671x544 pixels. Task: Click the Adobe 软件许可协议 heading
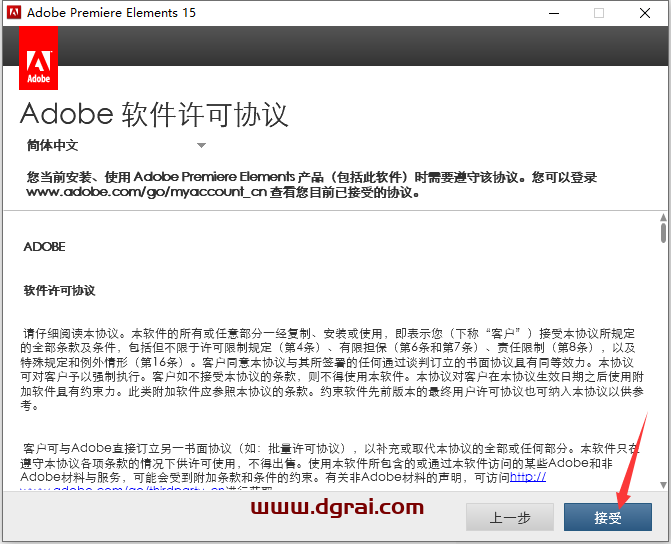click(154, 114)
